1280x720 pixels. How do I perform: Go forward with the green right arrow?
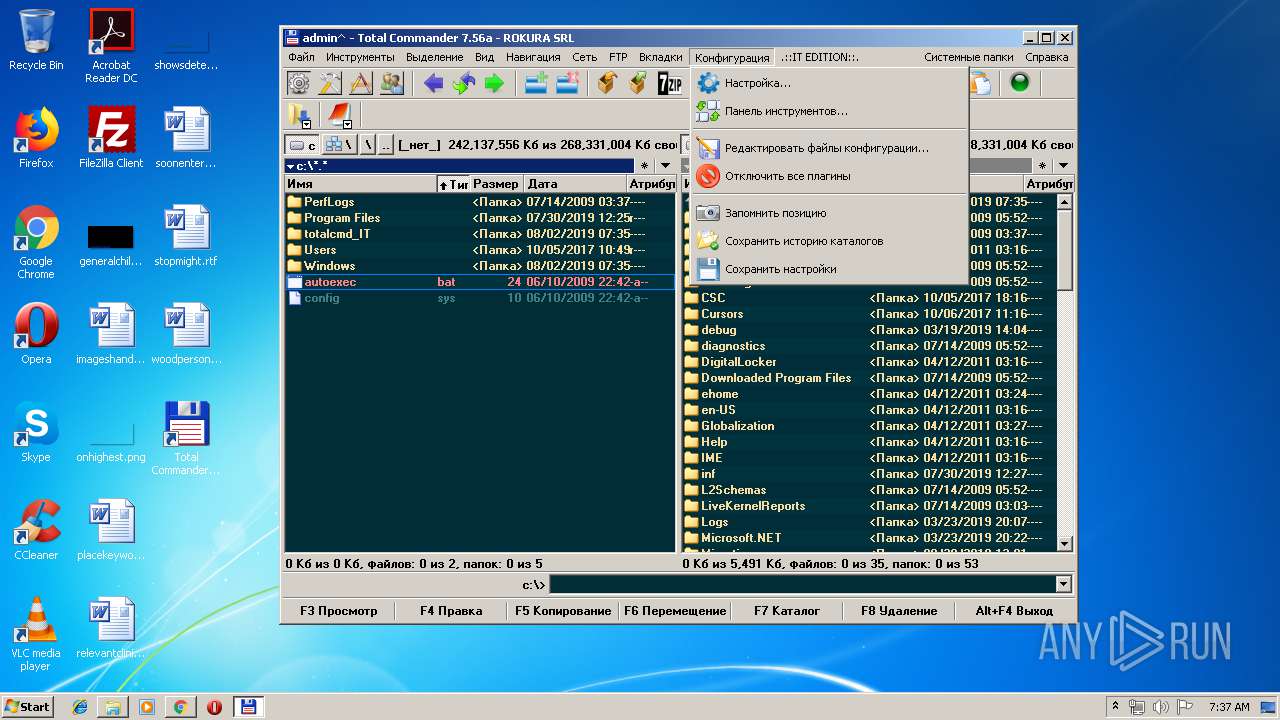[x=494, y=83]
